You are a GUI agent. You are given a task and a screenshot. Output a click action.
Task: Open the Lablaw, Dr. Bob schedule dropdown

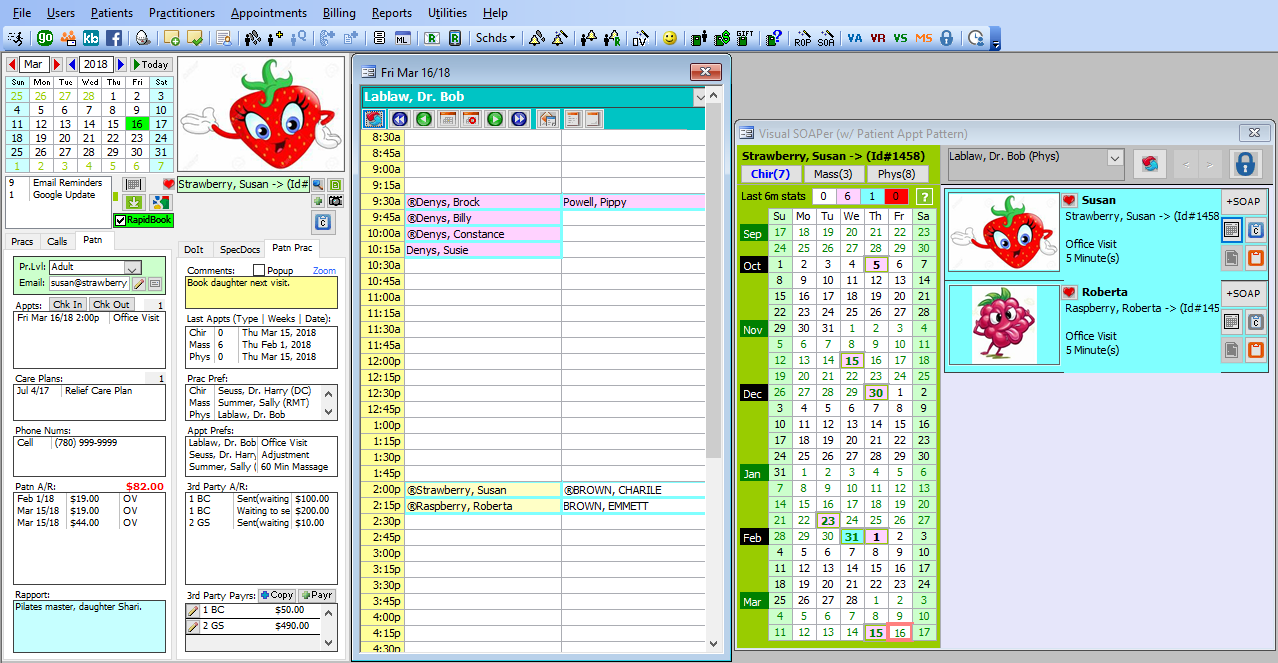(x=700, y=97)
